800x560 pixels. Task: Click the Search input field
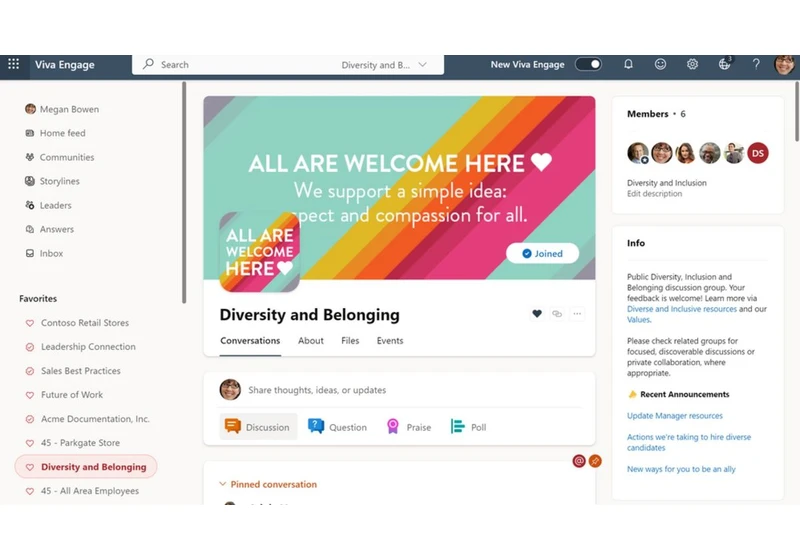tap(288, 65)
